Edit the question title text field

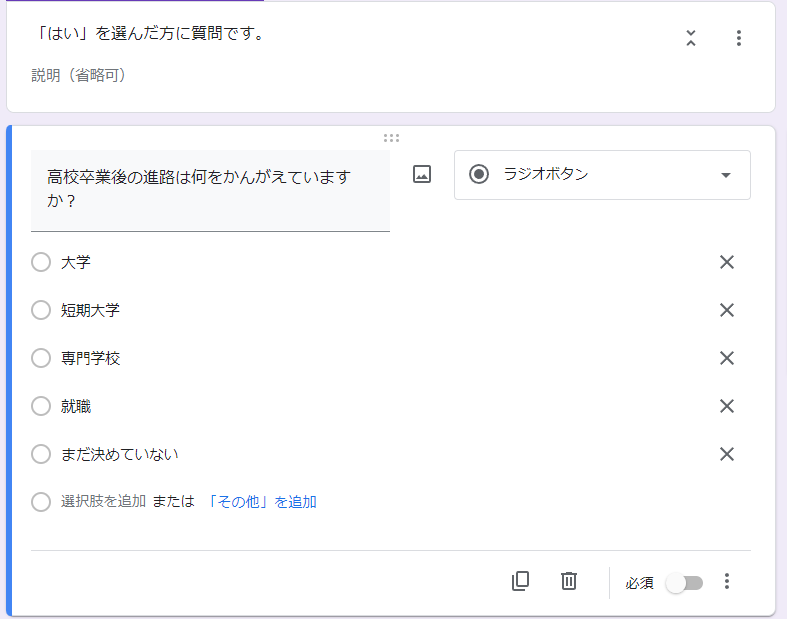[210, 190]
